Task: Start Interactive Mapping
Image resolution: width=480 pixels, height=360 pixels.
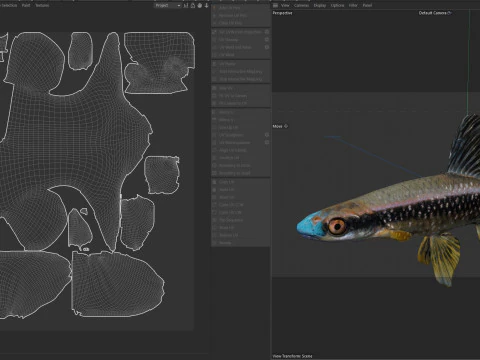Action: (x=240, y=71)
